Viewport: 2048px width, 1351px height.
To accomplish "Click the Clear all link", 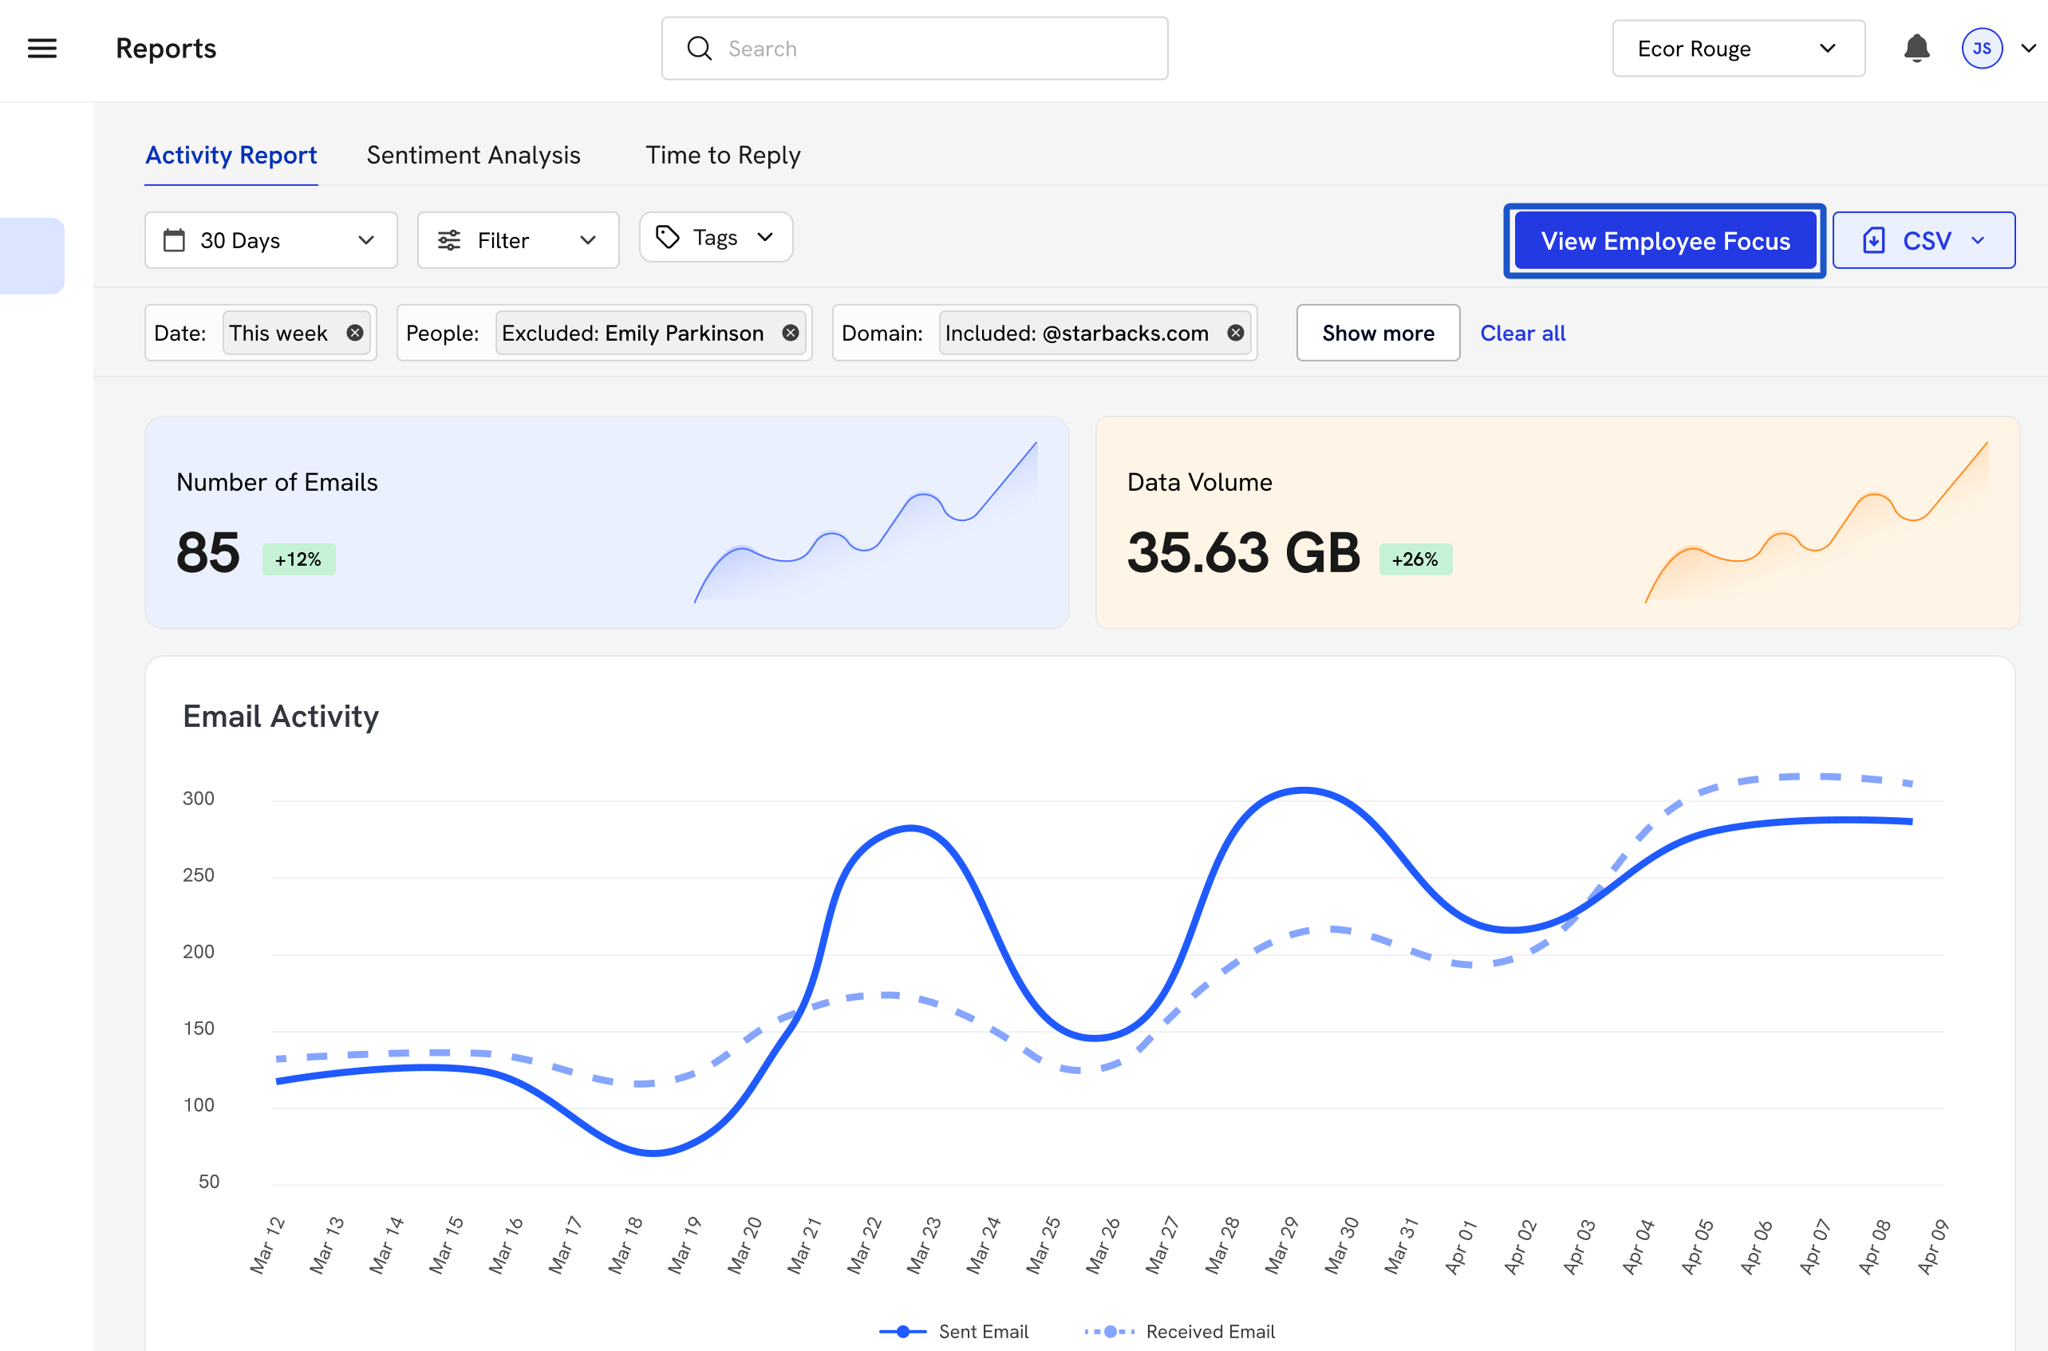I will pos(1522,333).
